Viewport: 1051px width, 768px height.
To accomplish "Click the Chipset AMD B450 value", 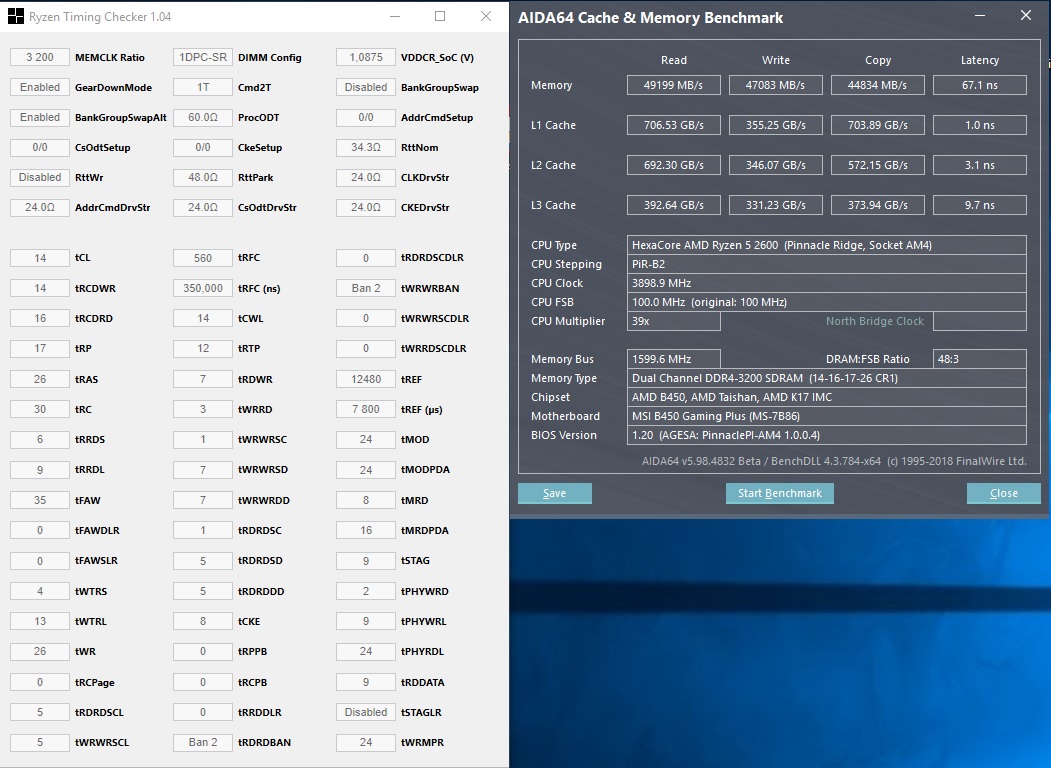I will pos(826,397).
